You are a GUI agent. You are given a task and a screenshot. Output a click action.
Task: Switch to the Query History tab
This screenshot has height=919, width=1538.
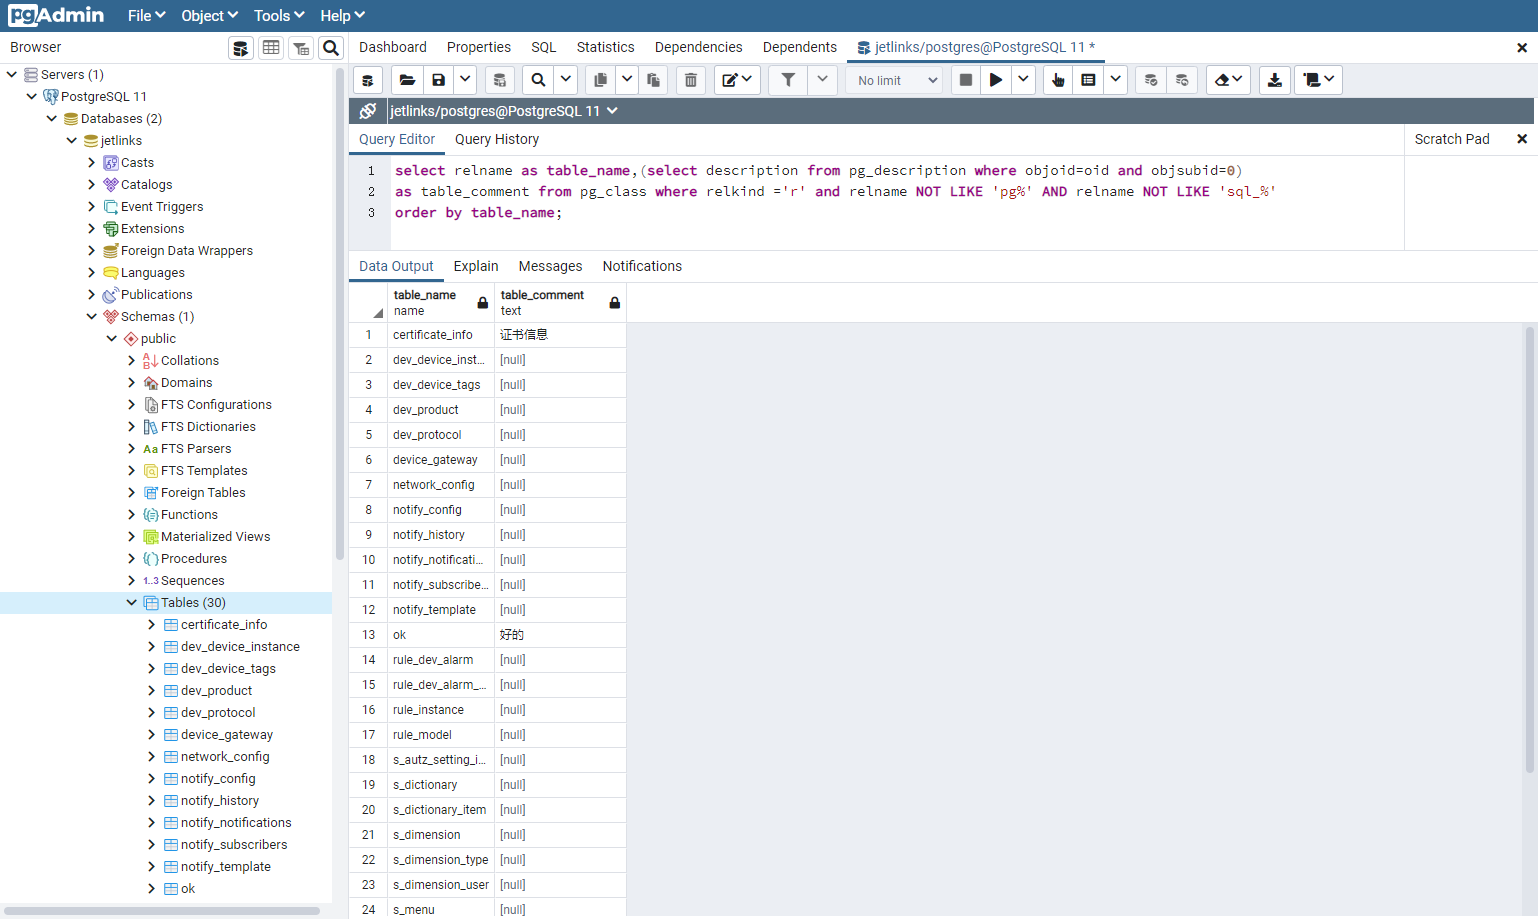tap(497, 139)
